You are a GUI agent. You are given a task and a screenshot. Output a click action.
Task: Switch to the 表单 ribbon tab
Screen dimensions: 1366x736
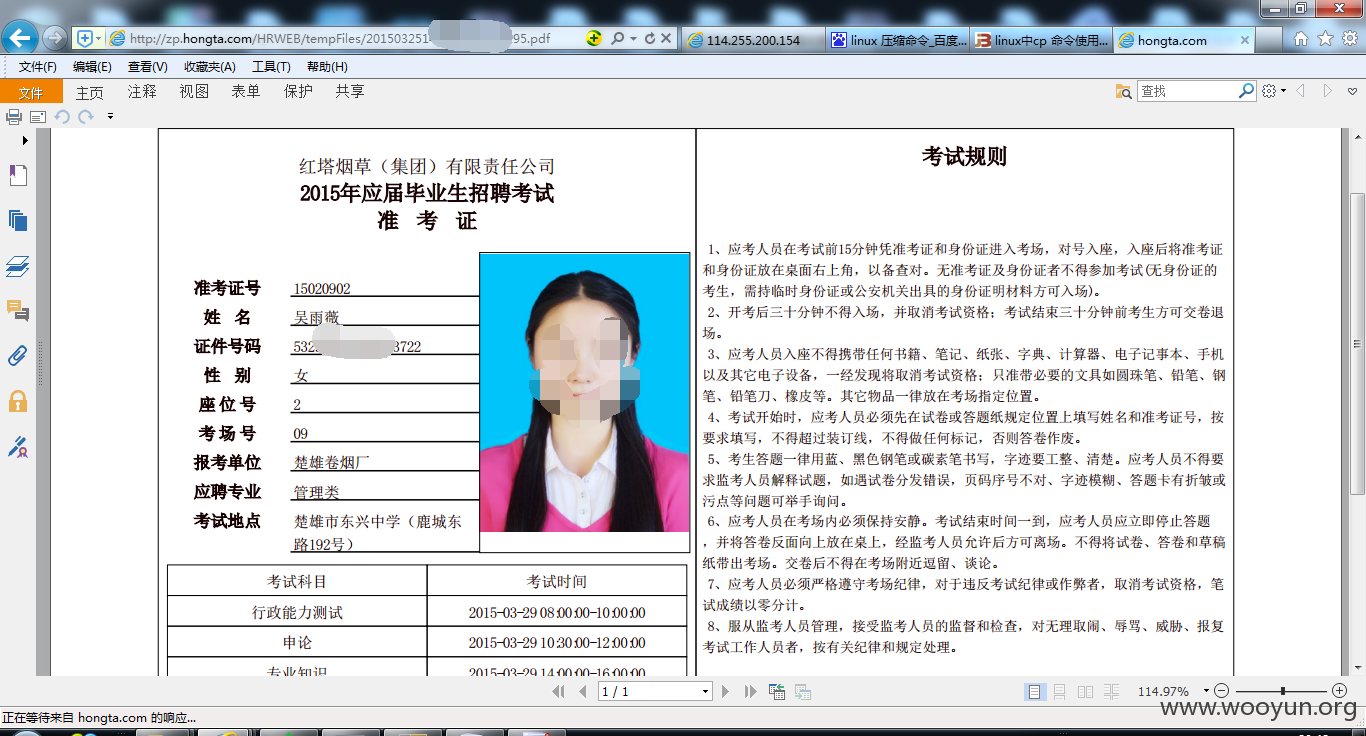click(x=246, y=92)
